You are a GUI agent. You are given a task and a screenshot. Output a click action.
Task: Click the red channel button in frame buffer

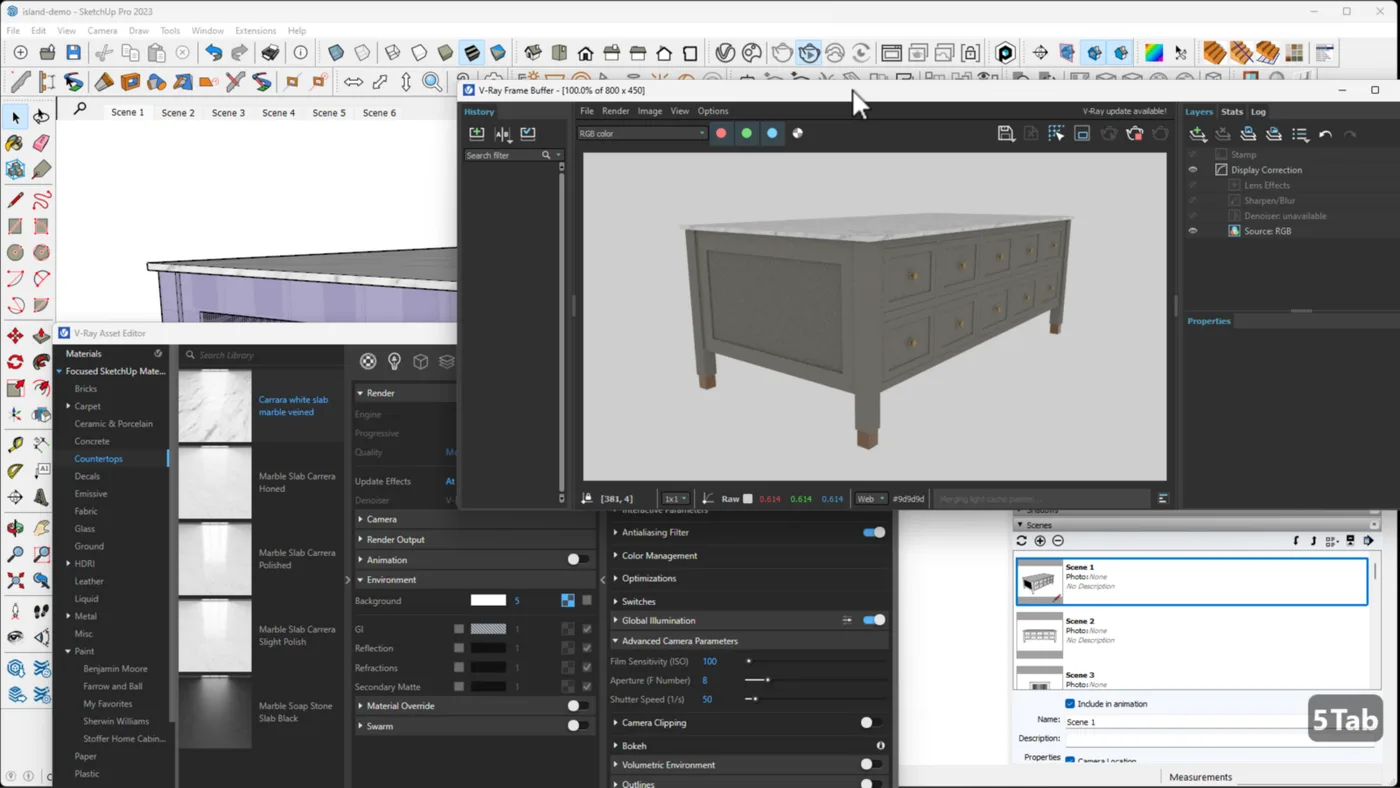pyautogui.click(x=721, y=133)
